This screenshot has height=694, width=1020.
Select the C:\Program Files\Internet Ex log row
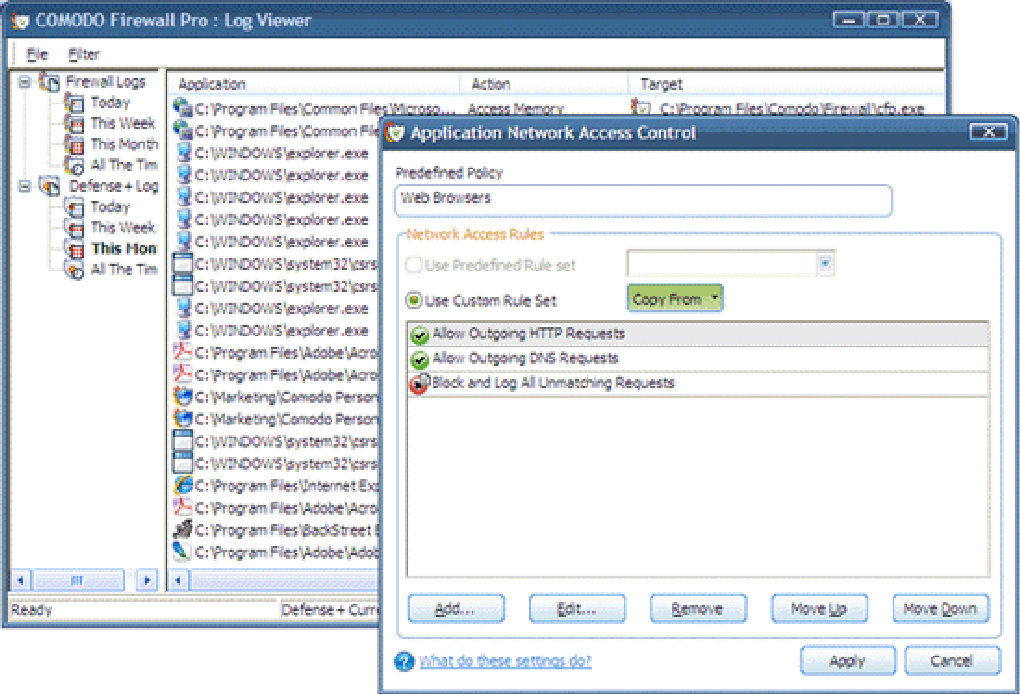[x=275, y=486]
